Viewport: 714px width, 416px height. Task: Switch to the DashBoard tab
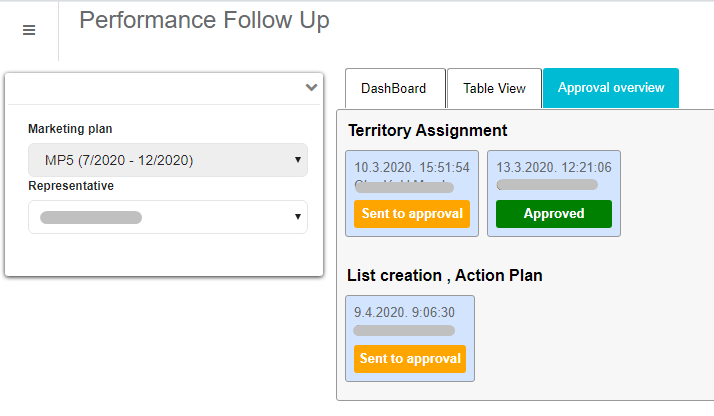(393, 88)
